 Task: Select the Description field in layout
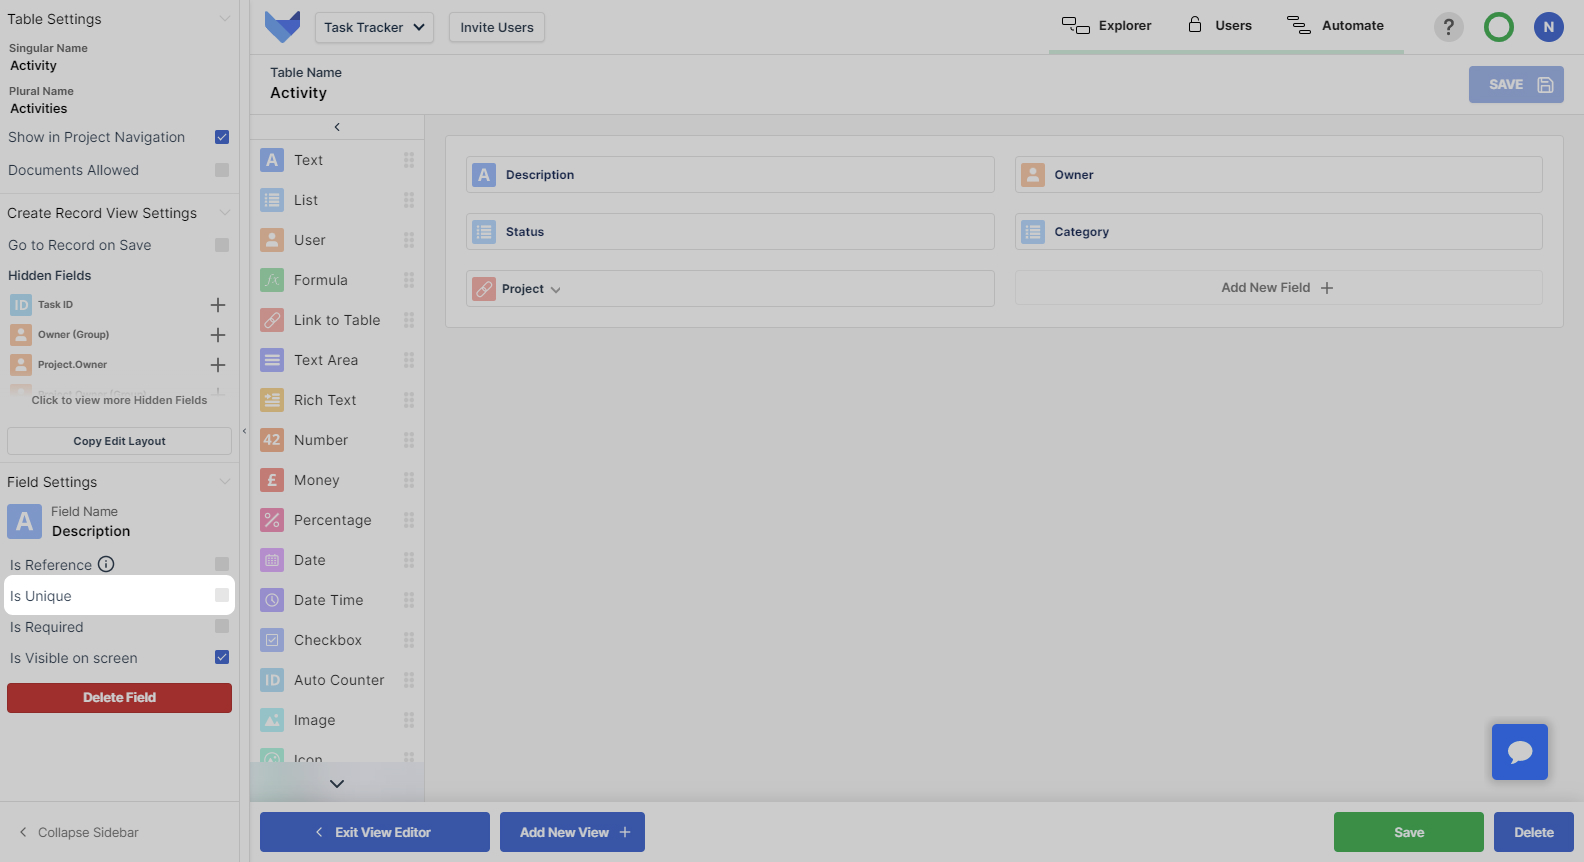click(730, 174)
